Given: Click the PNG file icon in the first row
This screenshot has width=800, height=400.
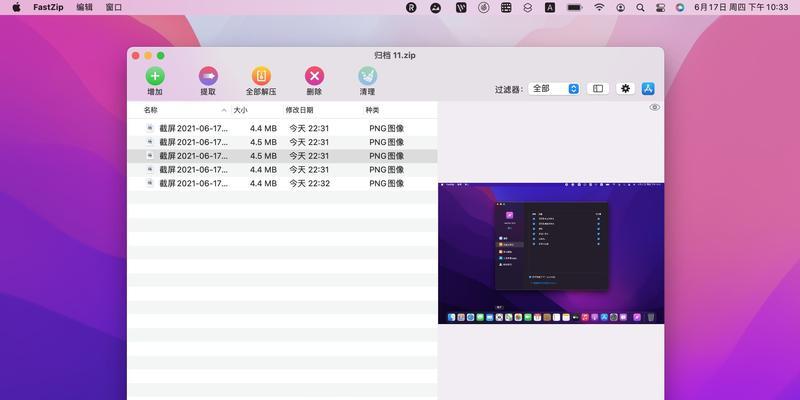Looking at the screenshot, I should pyautogui.click(x=149, y=128).
